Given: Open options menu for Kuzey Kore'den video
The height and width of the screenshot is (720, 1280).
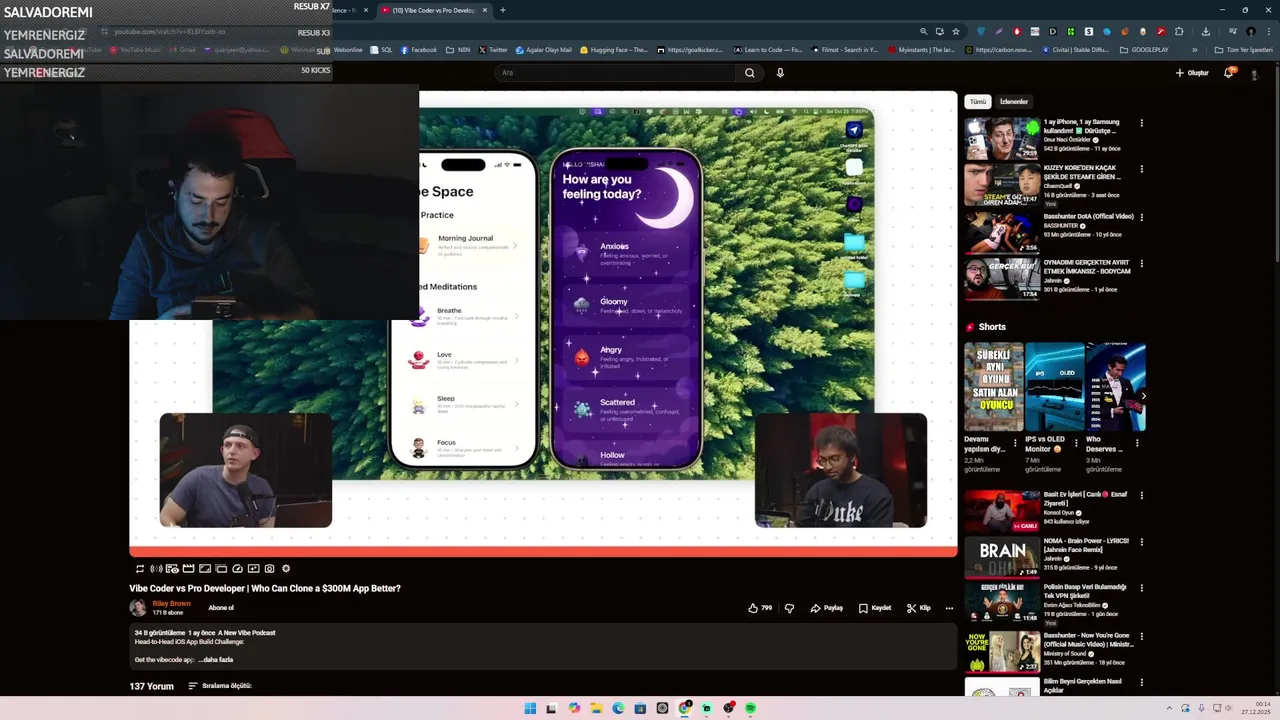Looking at the screenshot, I should pos(1141,169).
